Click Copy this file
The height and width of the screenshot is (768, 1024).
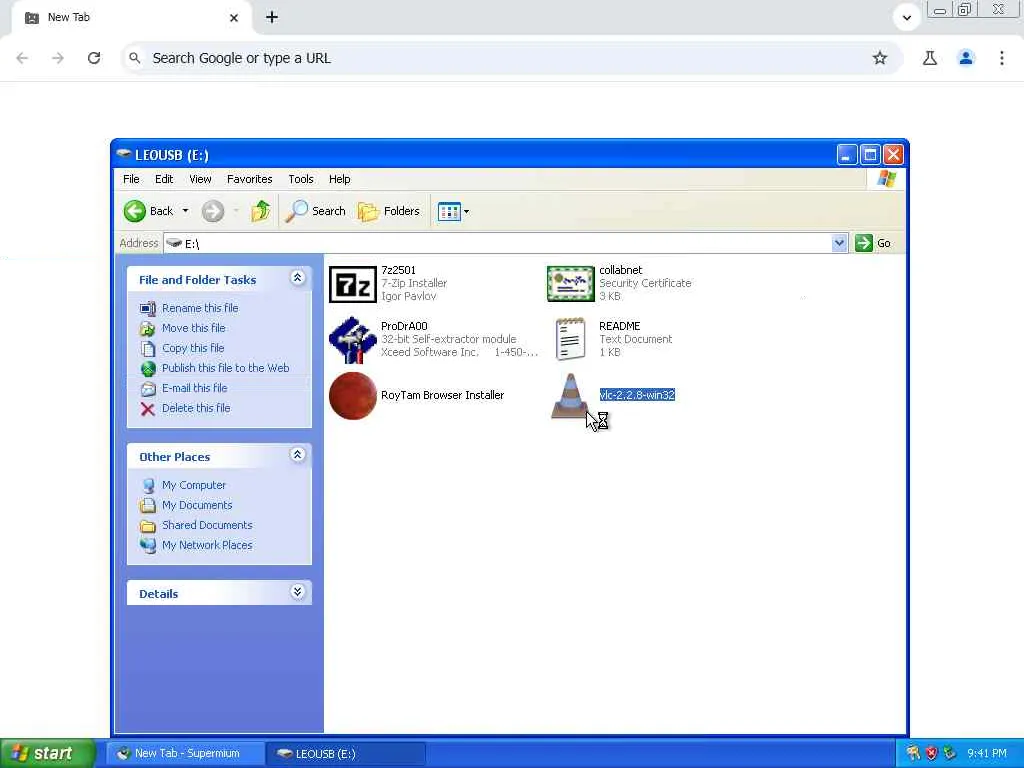point(193,348)
